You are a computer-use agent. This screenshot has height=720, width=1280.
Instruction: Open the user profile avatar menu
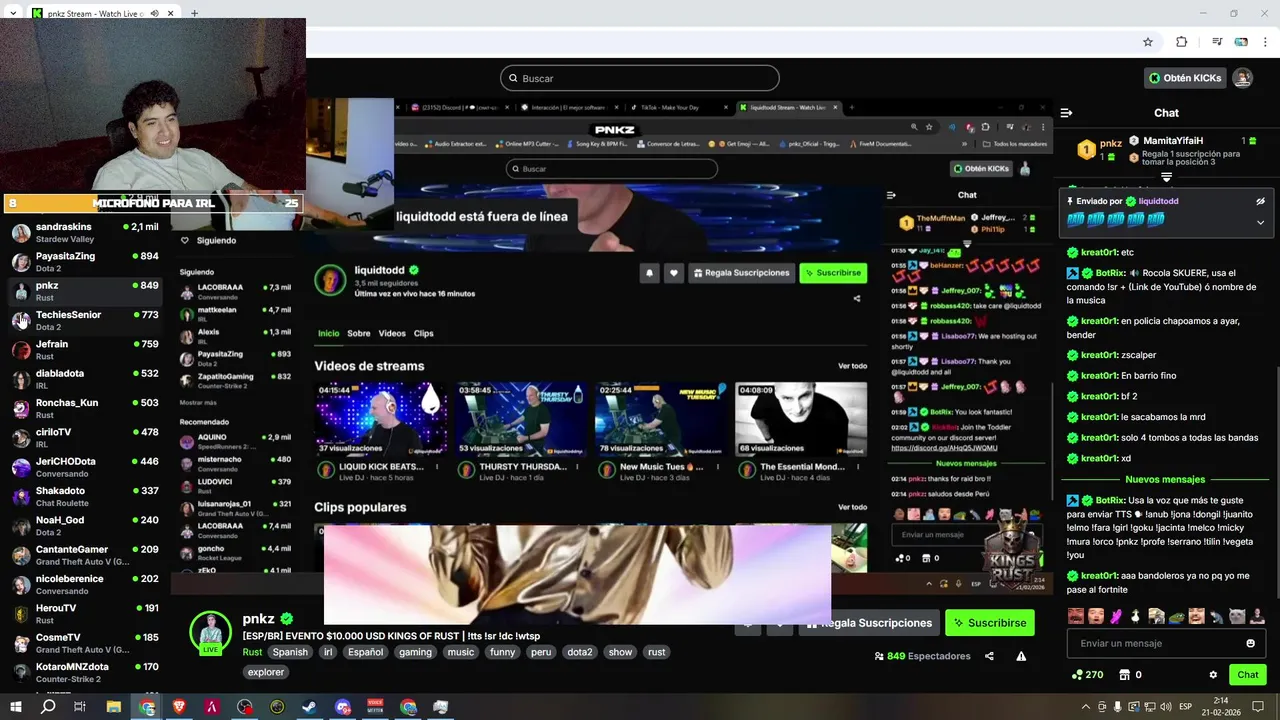tap(1242, 78)
